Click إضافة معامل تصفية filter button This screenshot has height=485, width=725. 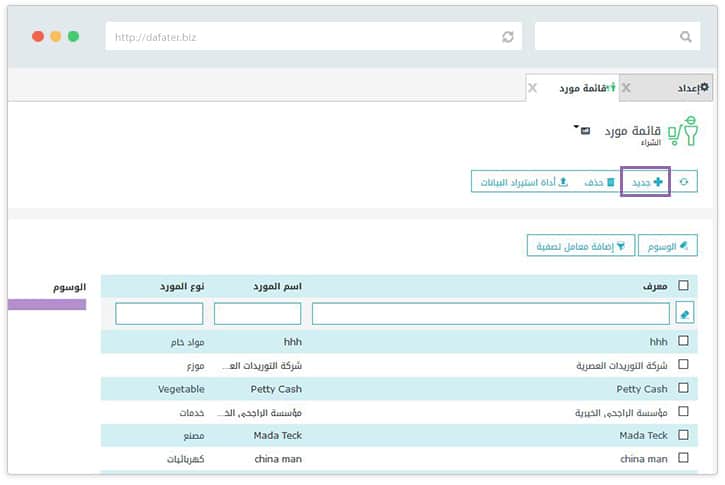[x=581, y=245]
